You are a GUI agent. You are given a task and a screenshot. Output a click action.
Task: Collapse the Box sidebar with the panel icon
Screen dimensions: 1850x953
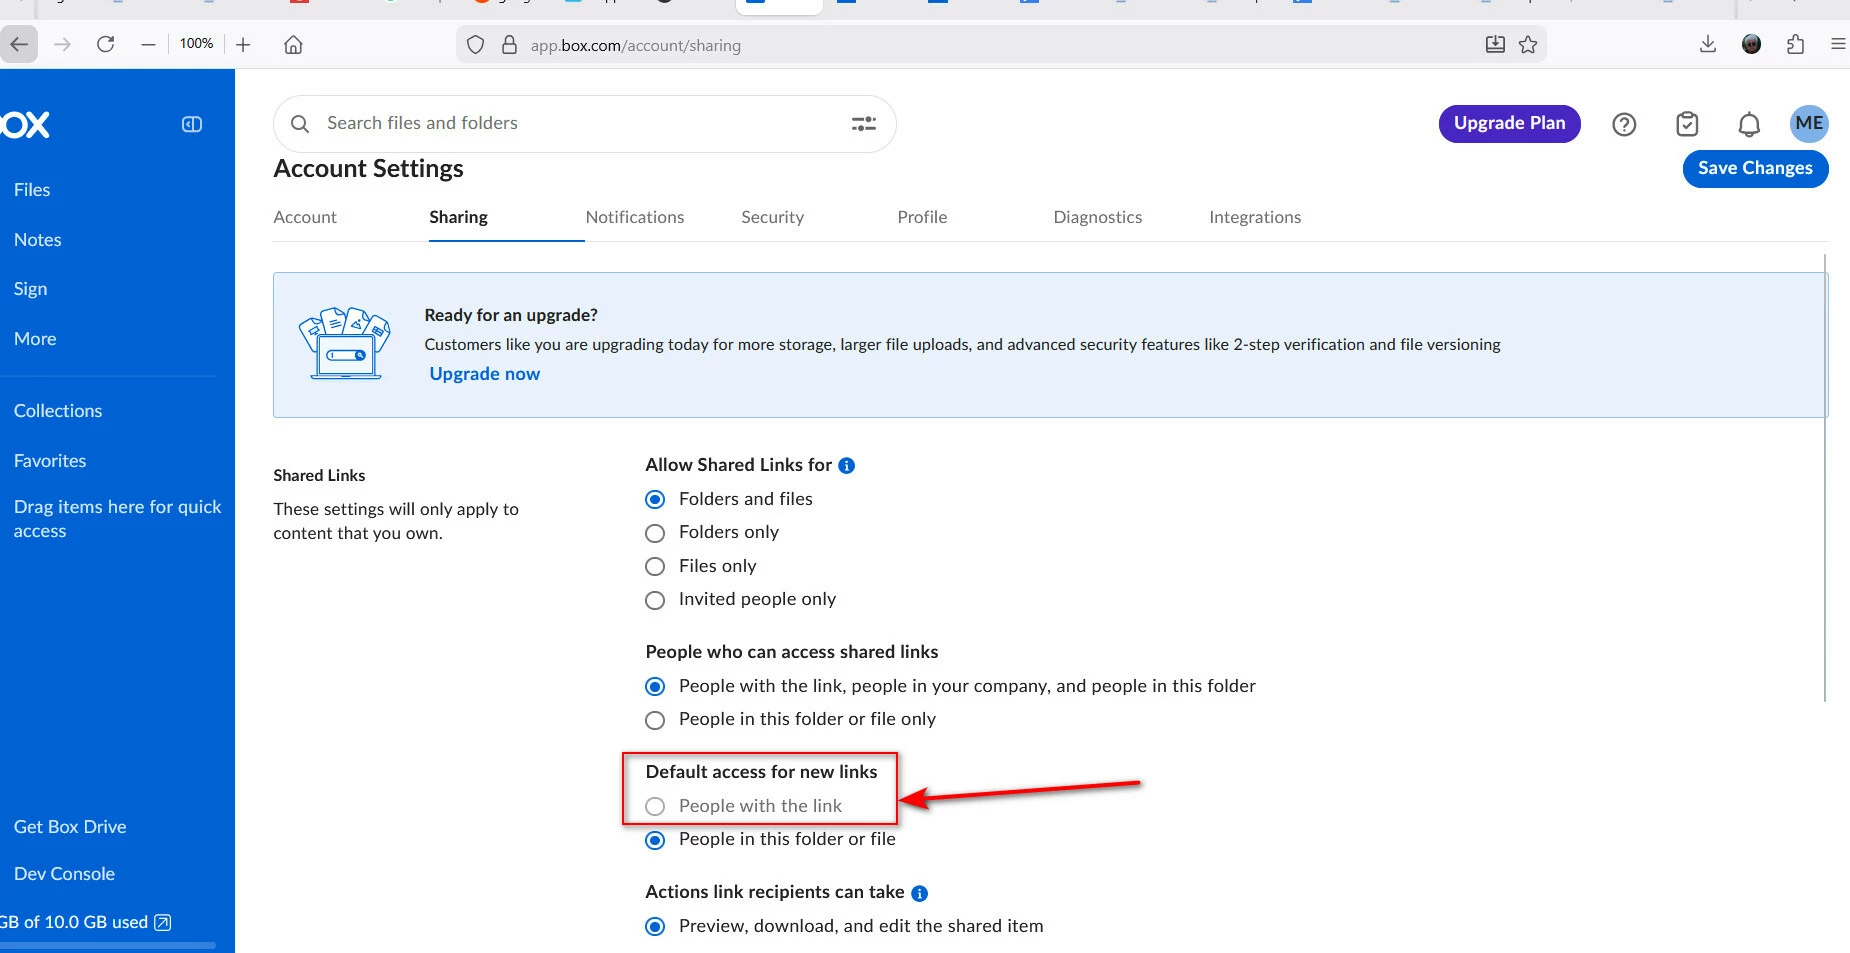(x=192, y=124)
